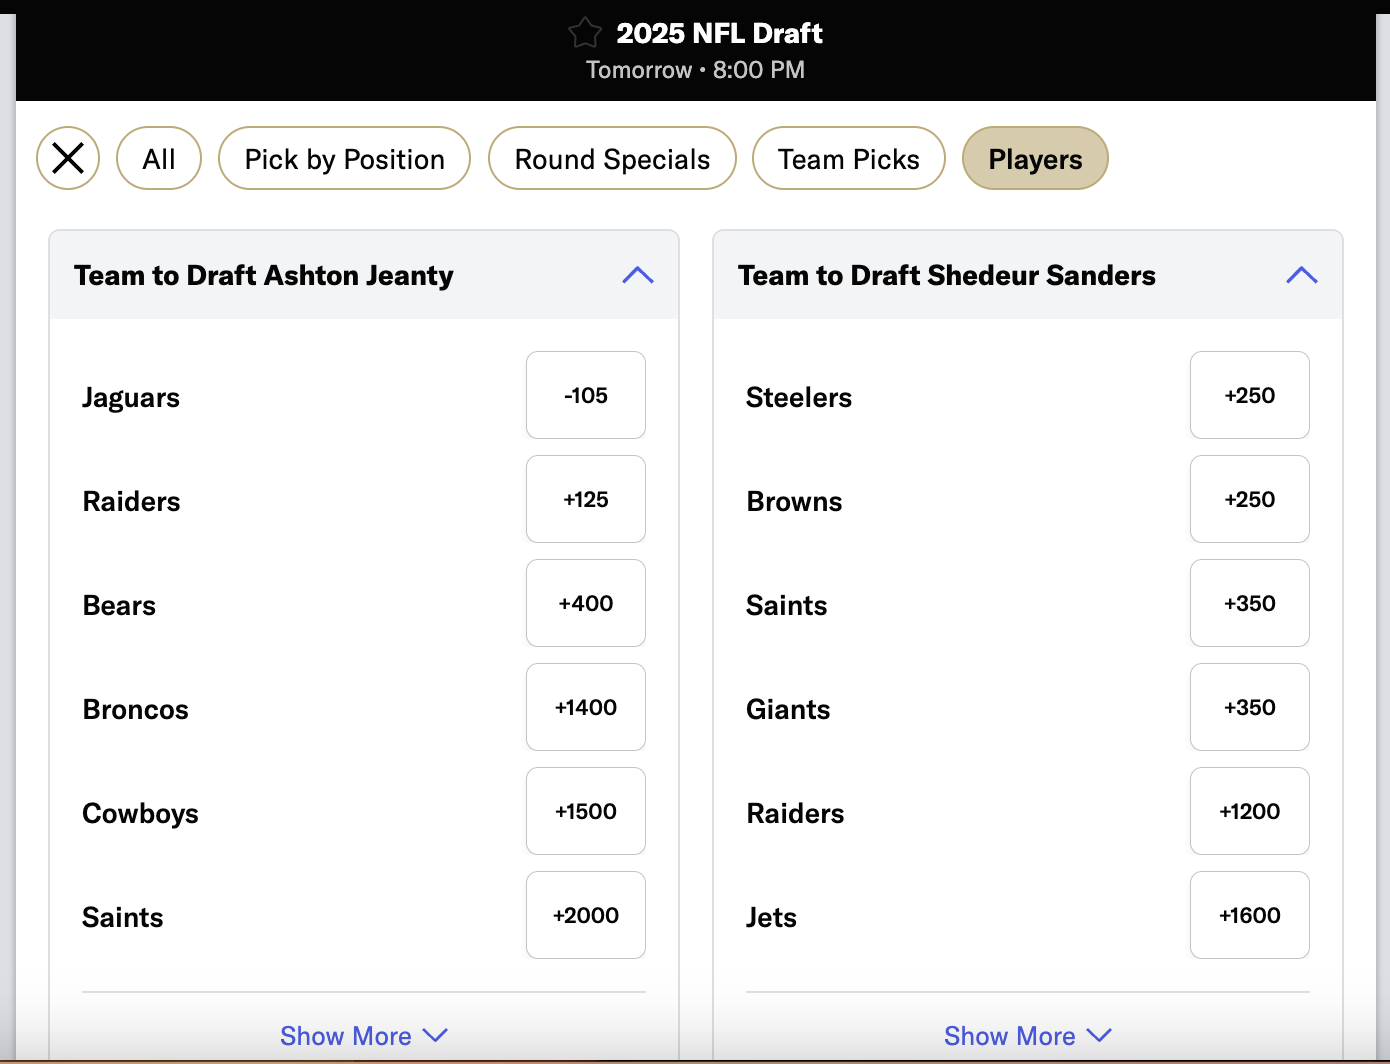
Task: Select Bears +400 odds for Jeanty
Action: [x=586, y=603]
